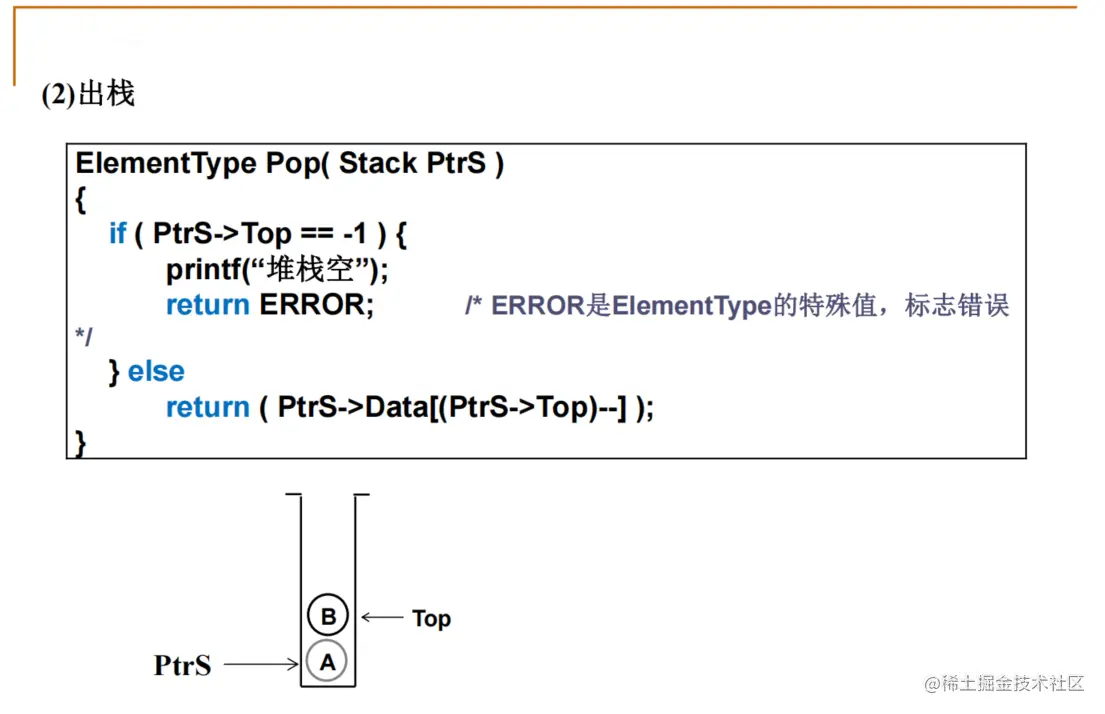Screen dimensions: 1105x714
Task: Click the PtrS label below the code
Action: [183, 665]
